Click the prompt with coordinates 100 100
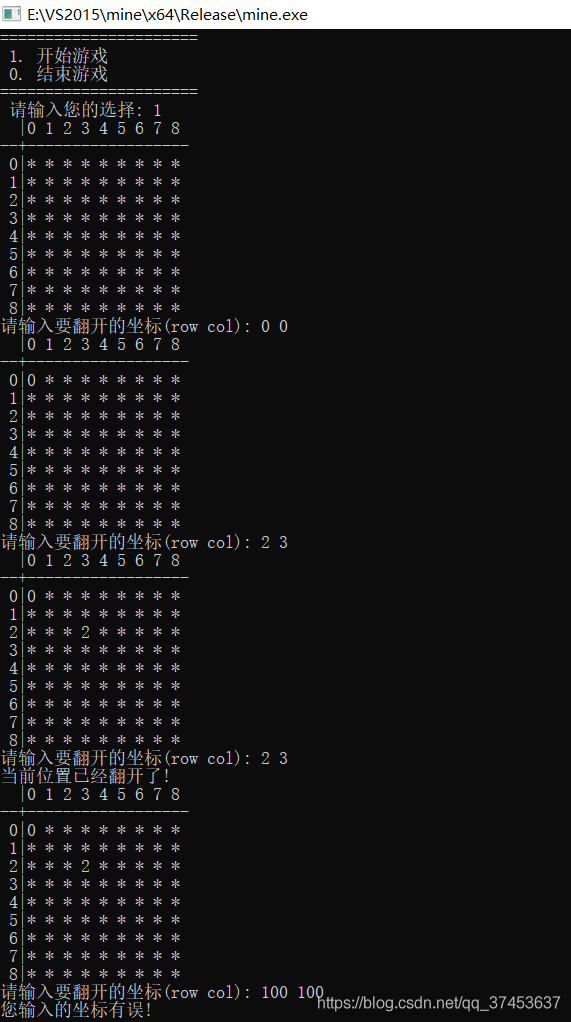This screenshot has width=571, height=1022. coord(162,992)
